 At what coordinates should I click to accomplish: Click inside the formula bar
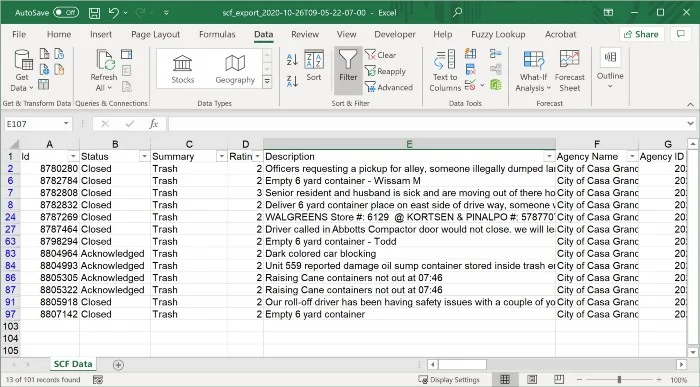tap(426, 124)
